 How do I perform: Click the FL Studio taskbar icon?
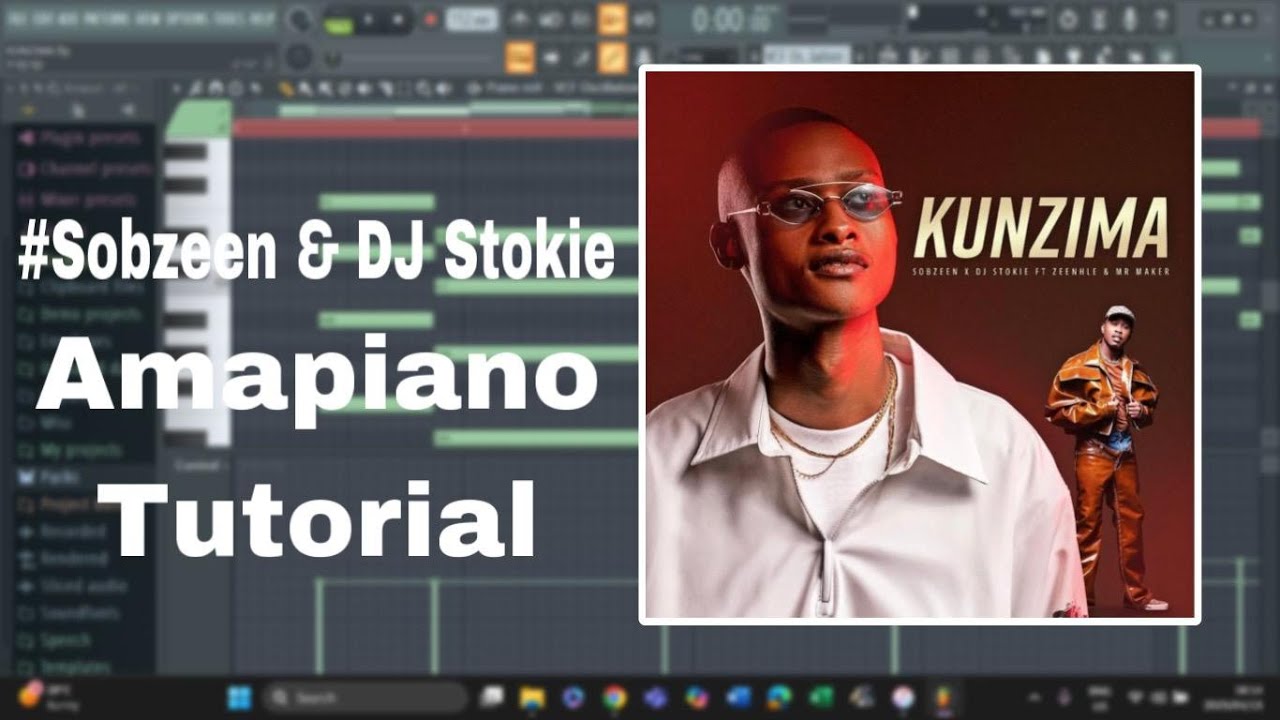[x=943, y=697]
